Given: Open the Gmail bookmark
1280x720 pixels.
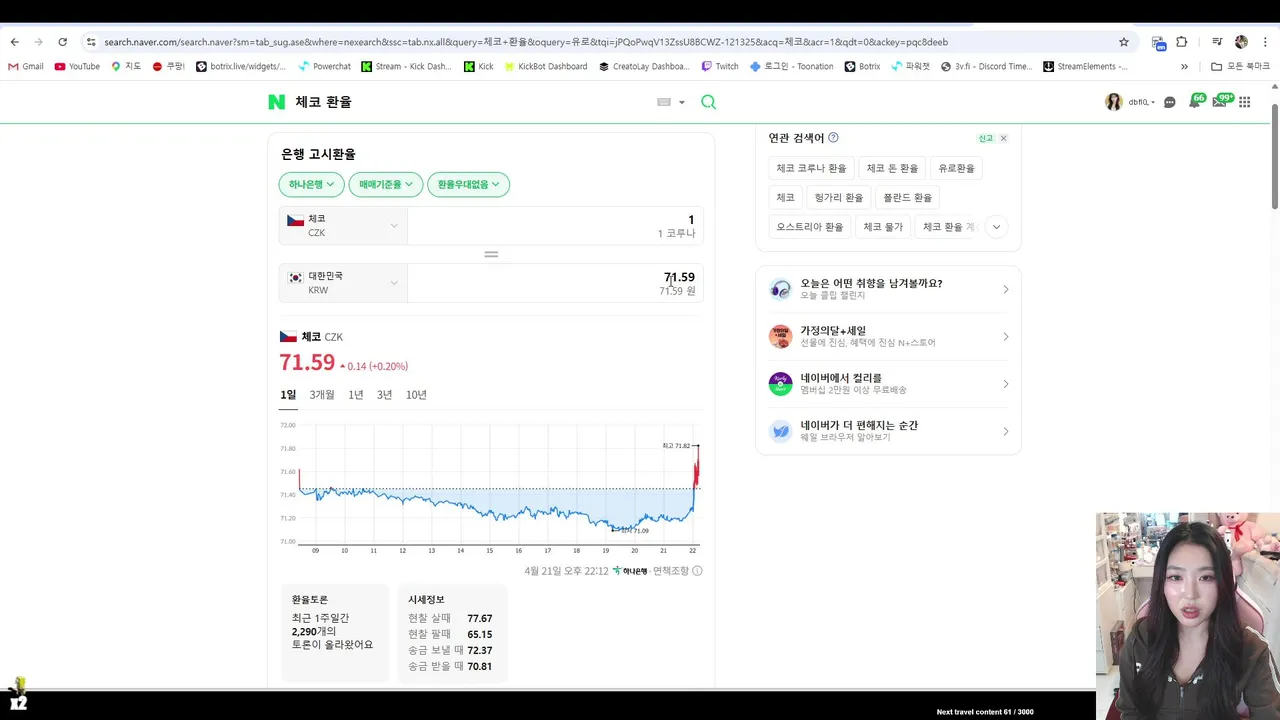Looking at the screenshot, I should pyautogui.click(x=25, y=66).
